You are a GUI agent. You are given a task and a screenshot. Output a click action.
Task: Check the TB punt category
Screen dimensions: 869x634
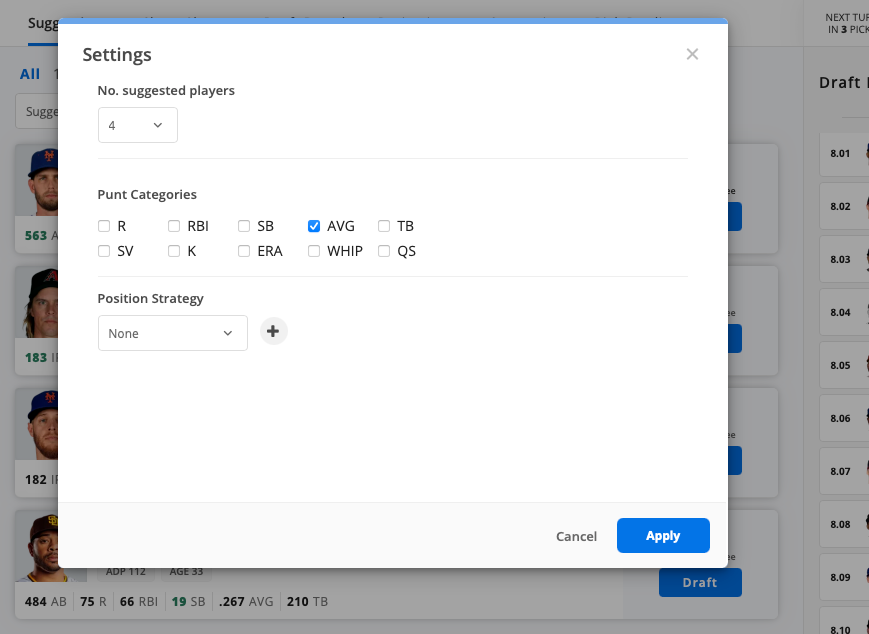[384, 226]
